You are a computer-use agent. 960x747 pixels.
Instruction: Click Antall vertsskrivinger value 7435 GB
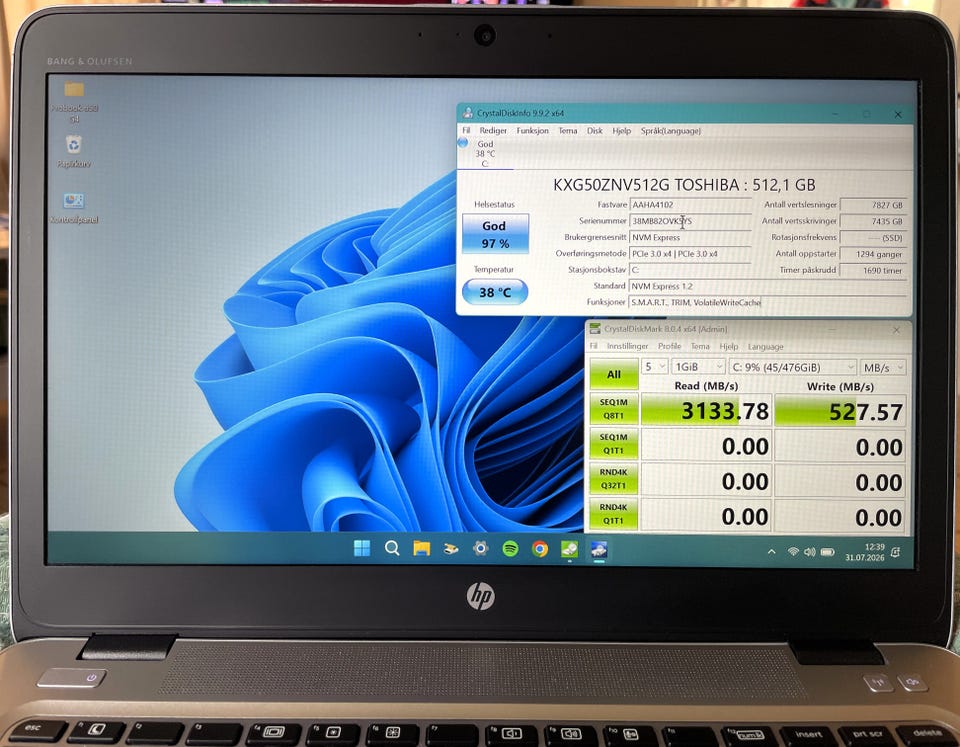[x=873, y=221]
